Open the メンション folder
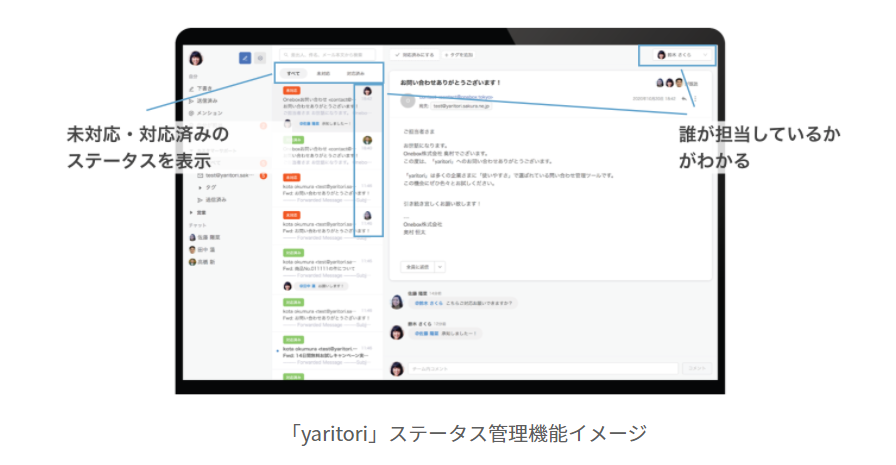 click(x=206, y=113)
